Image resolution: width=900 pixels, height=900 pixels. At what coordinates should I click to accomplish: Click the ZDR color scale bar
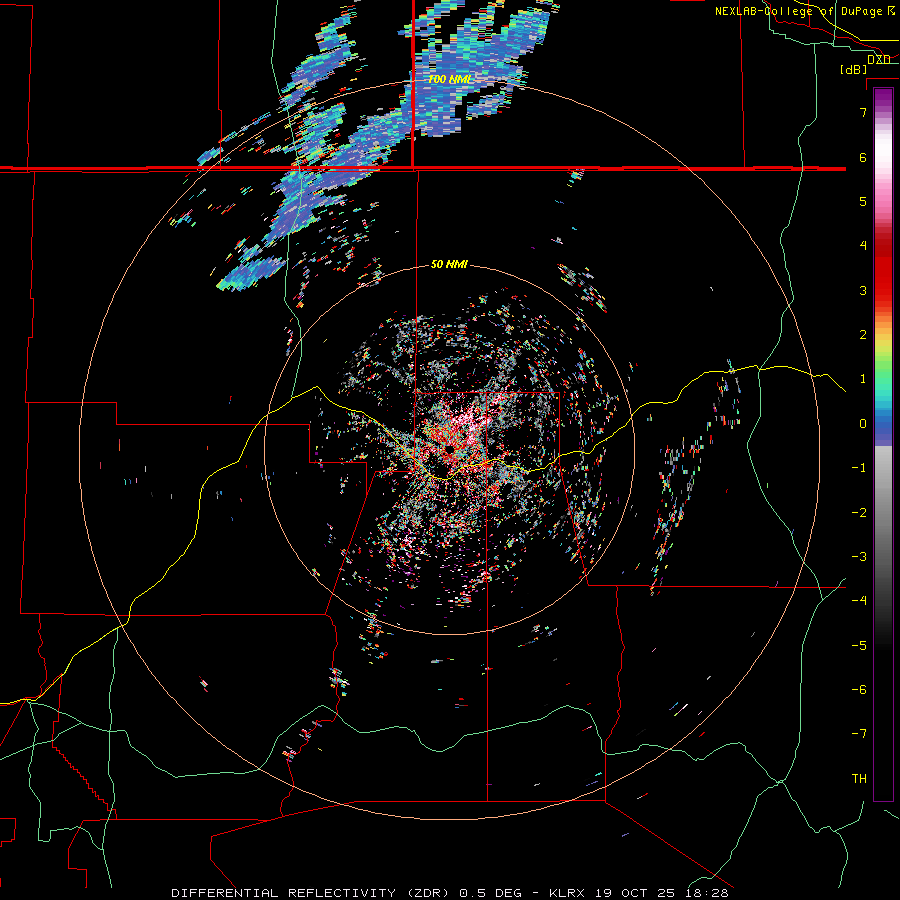(883, 444)
